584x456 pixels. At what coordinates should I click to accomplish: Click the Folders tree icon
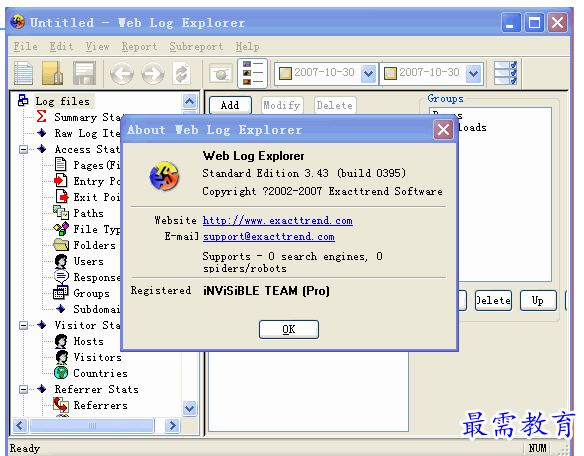(61, 245)
